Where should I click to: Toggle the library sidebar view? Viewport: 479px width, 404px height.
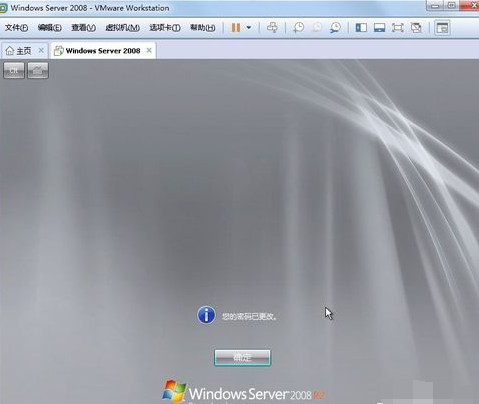[x=361, y=27]
